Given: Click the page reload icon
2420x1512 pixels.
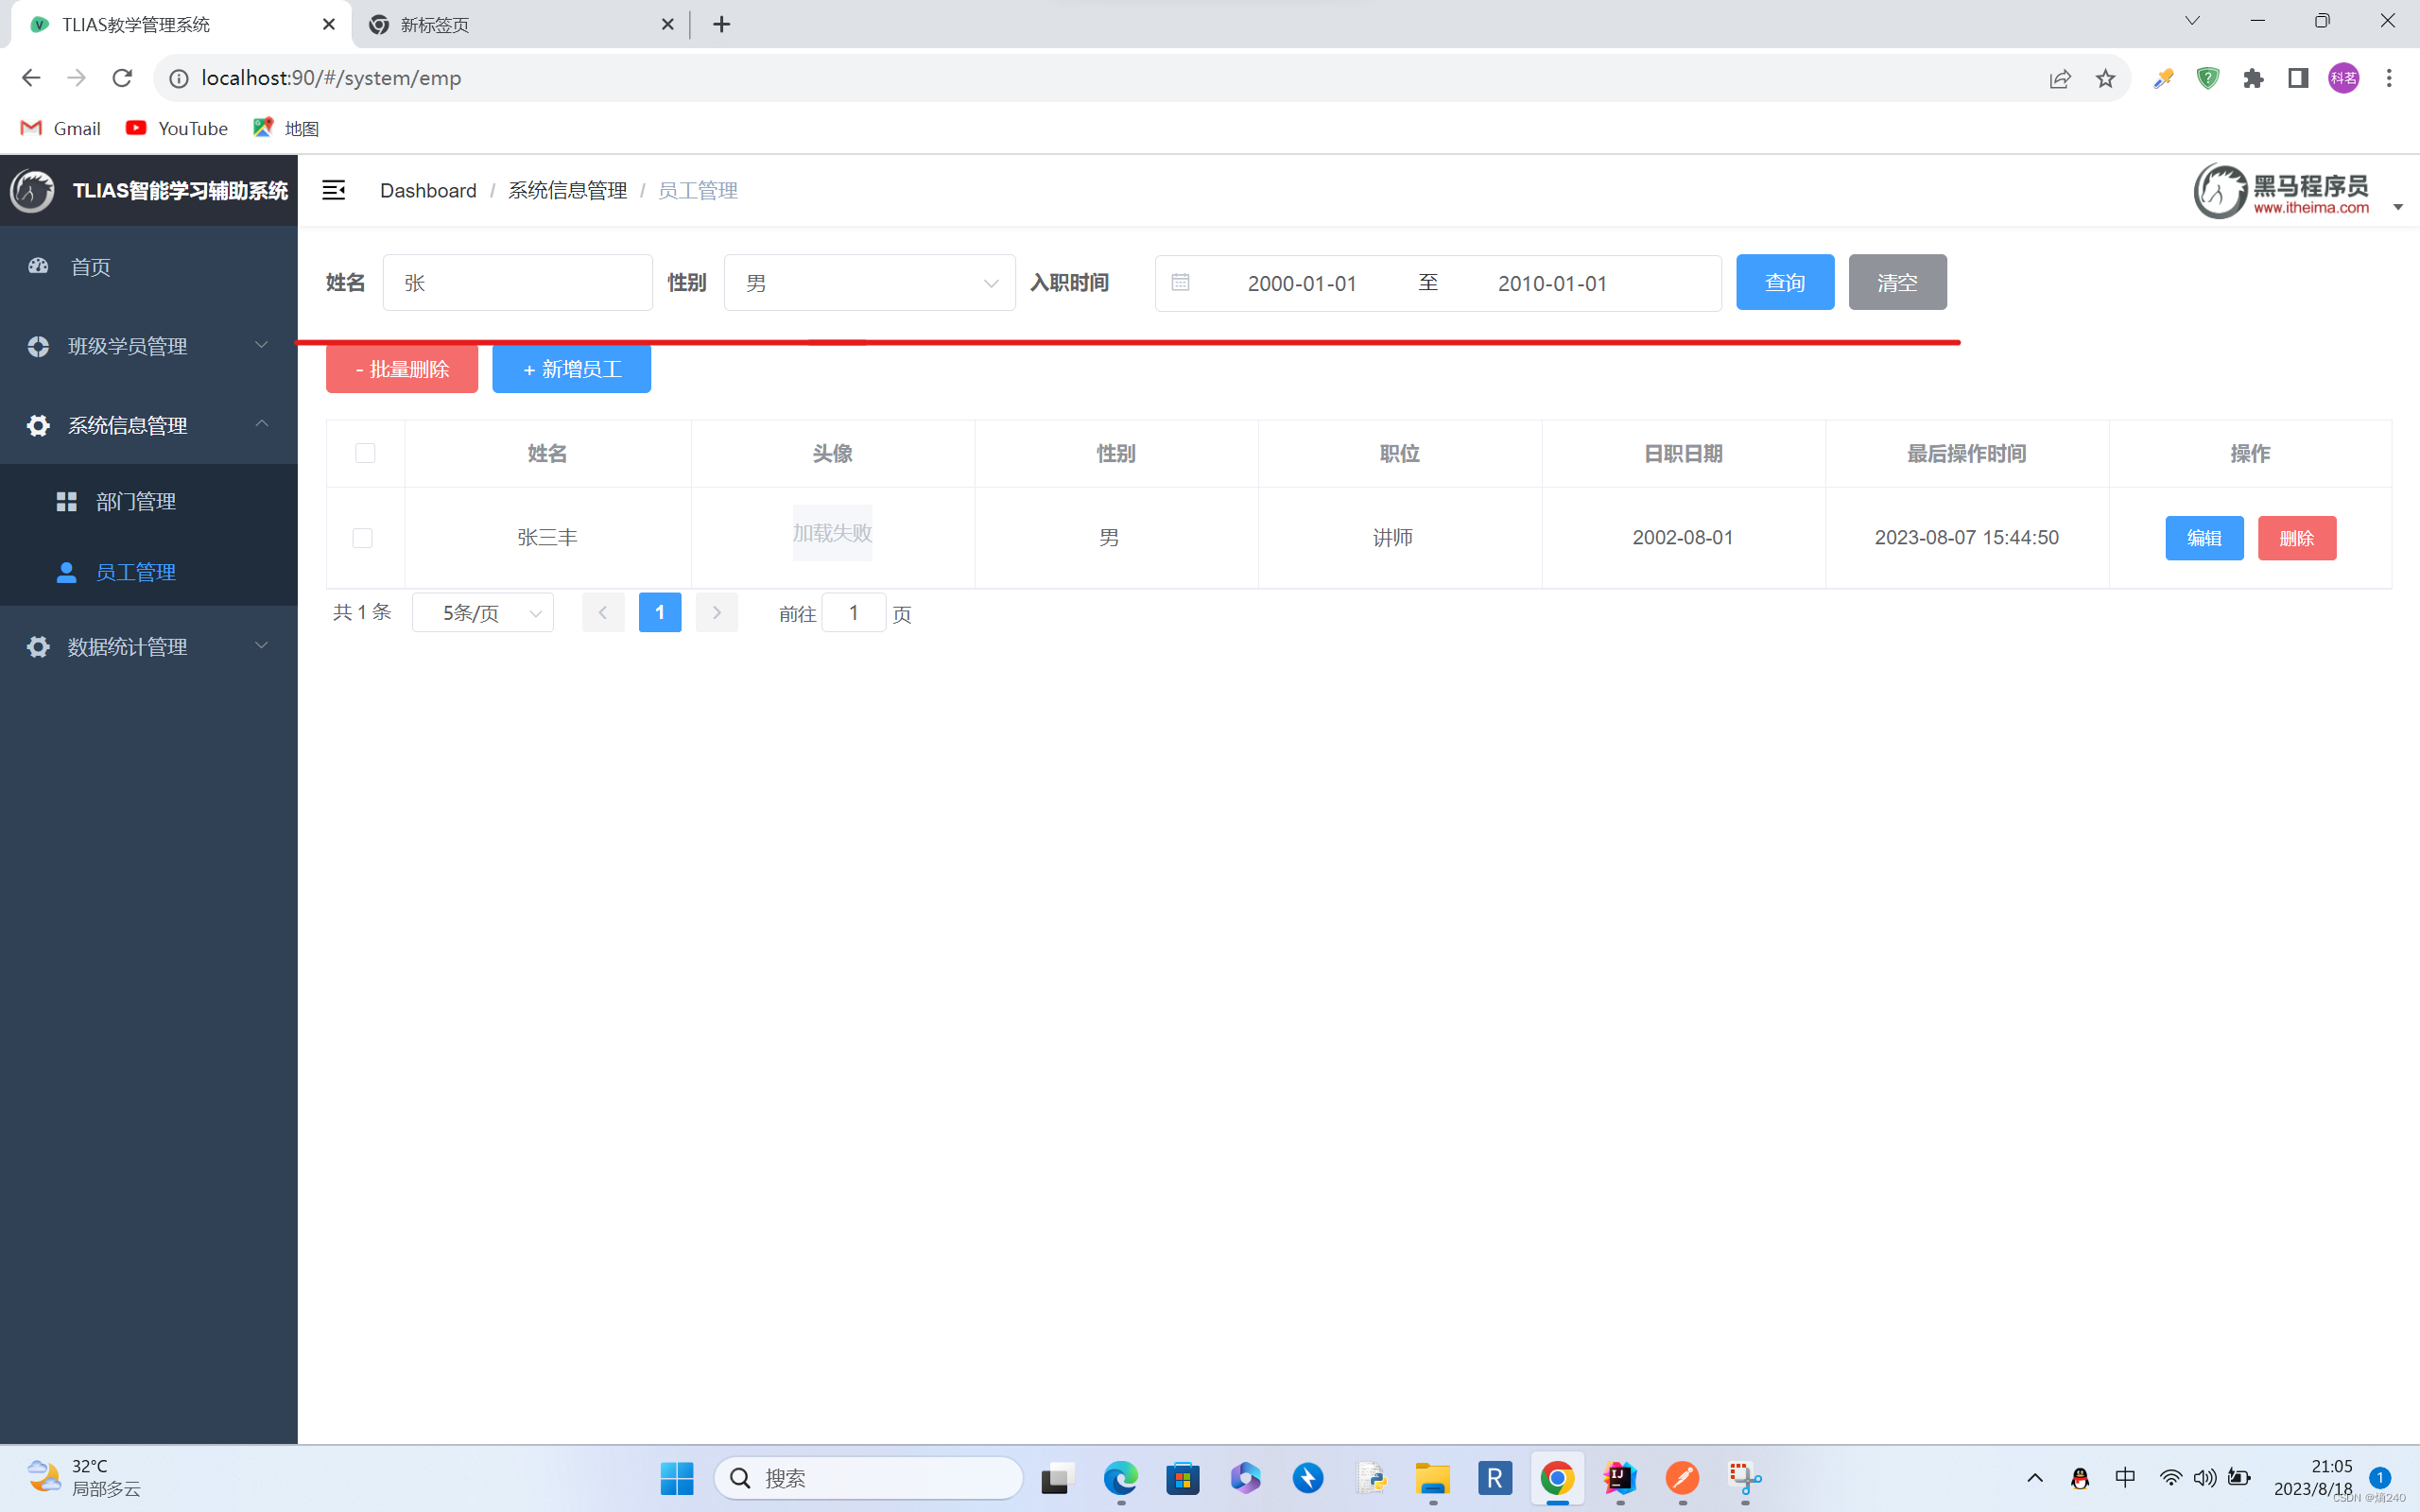Looking at the screenshot, I should pos(122,78).
